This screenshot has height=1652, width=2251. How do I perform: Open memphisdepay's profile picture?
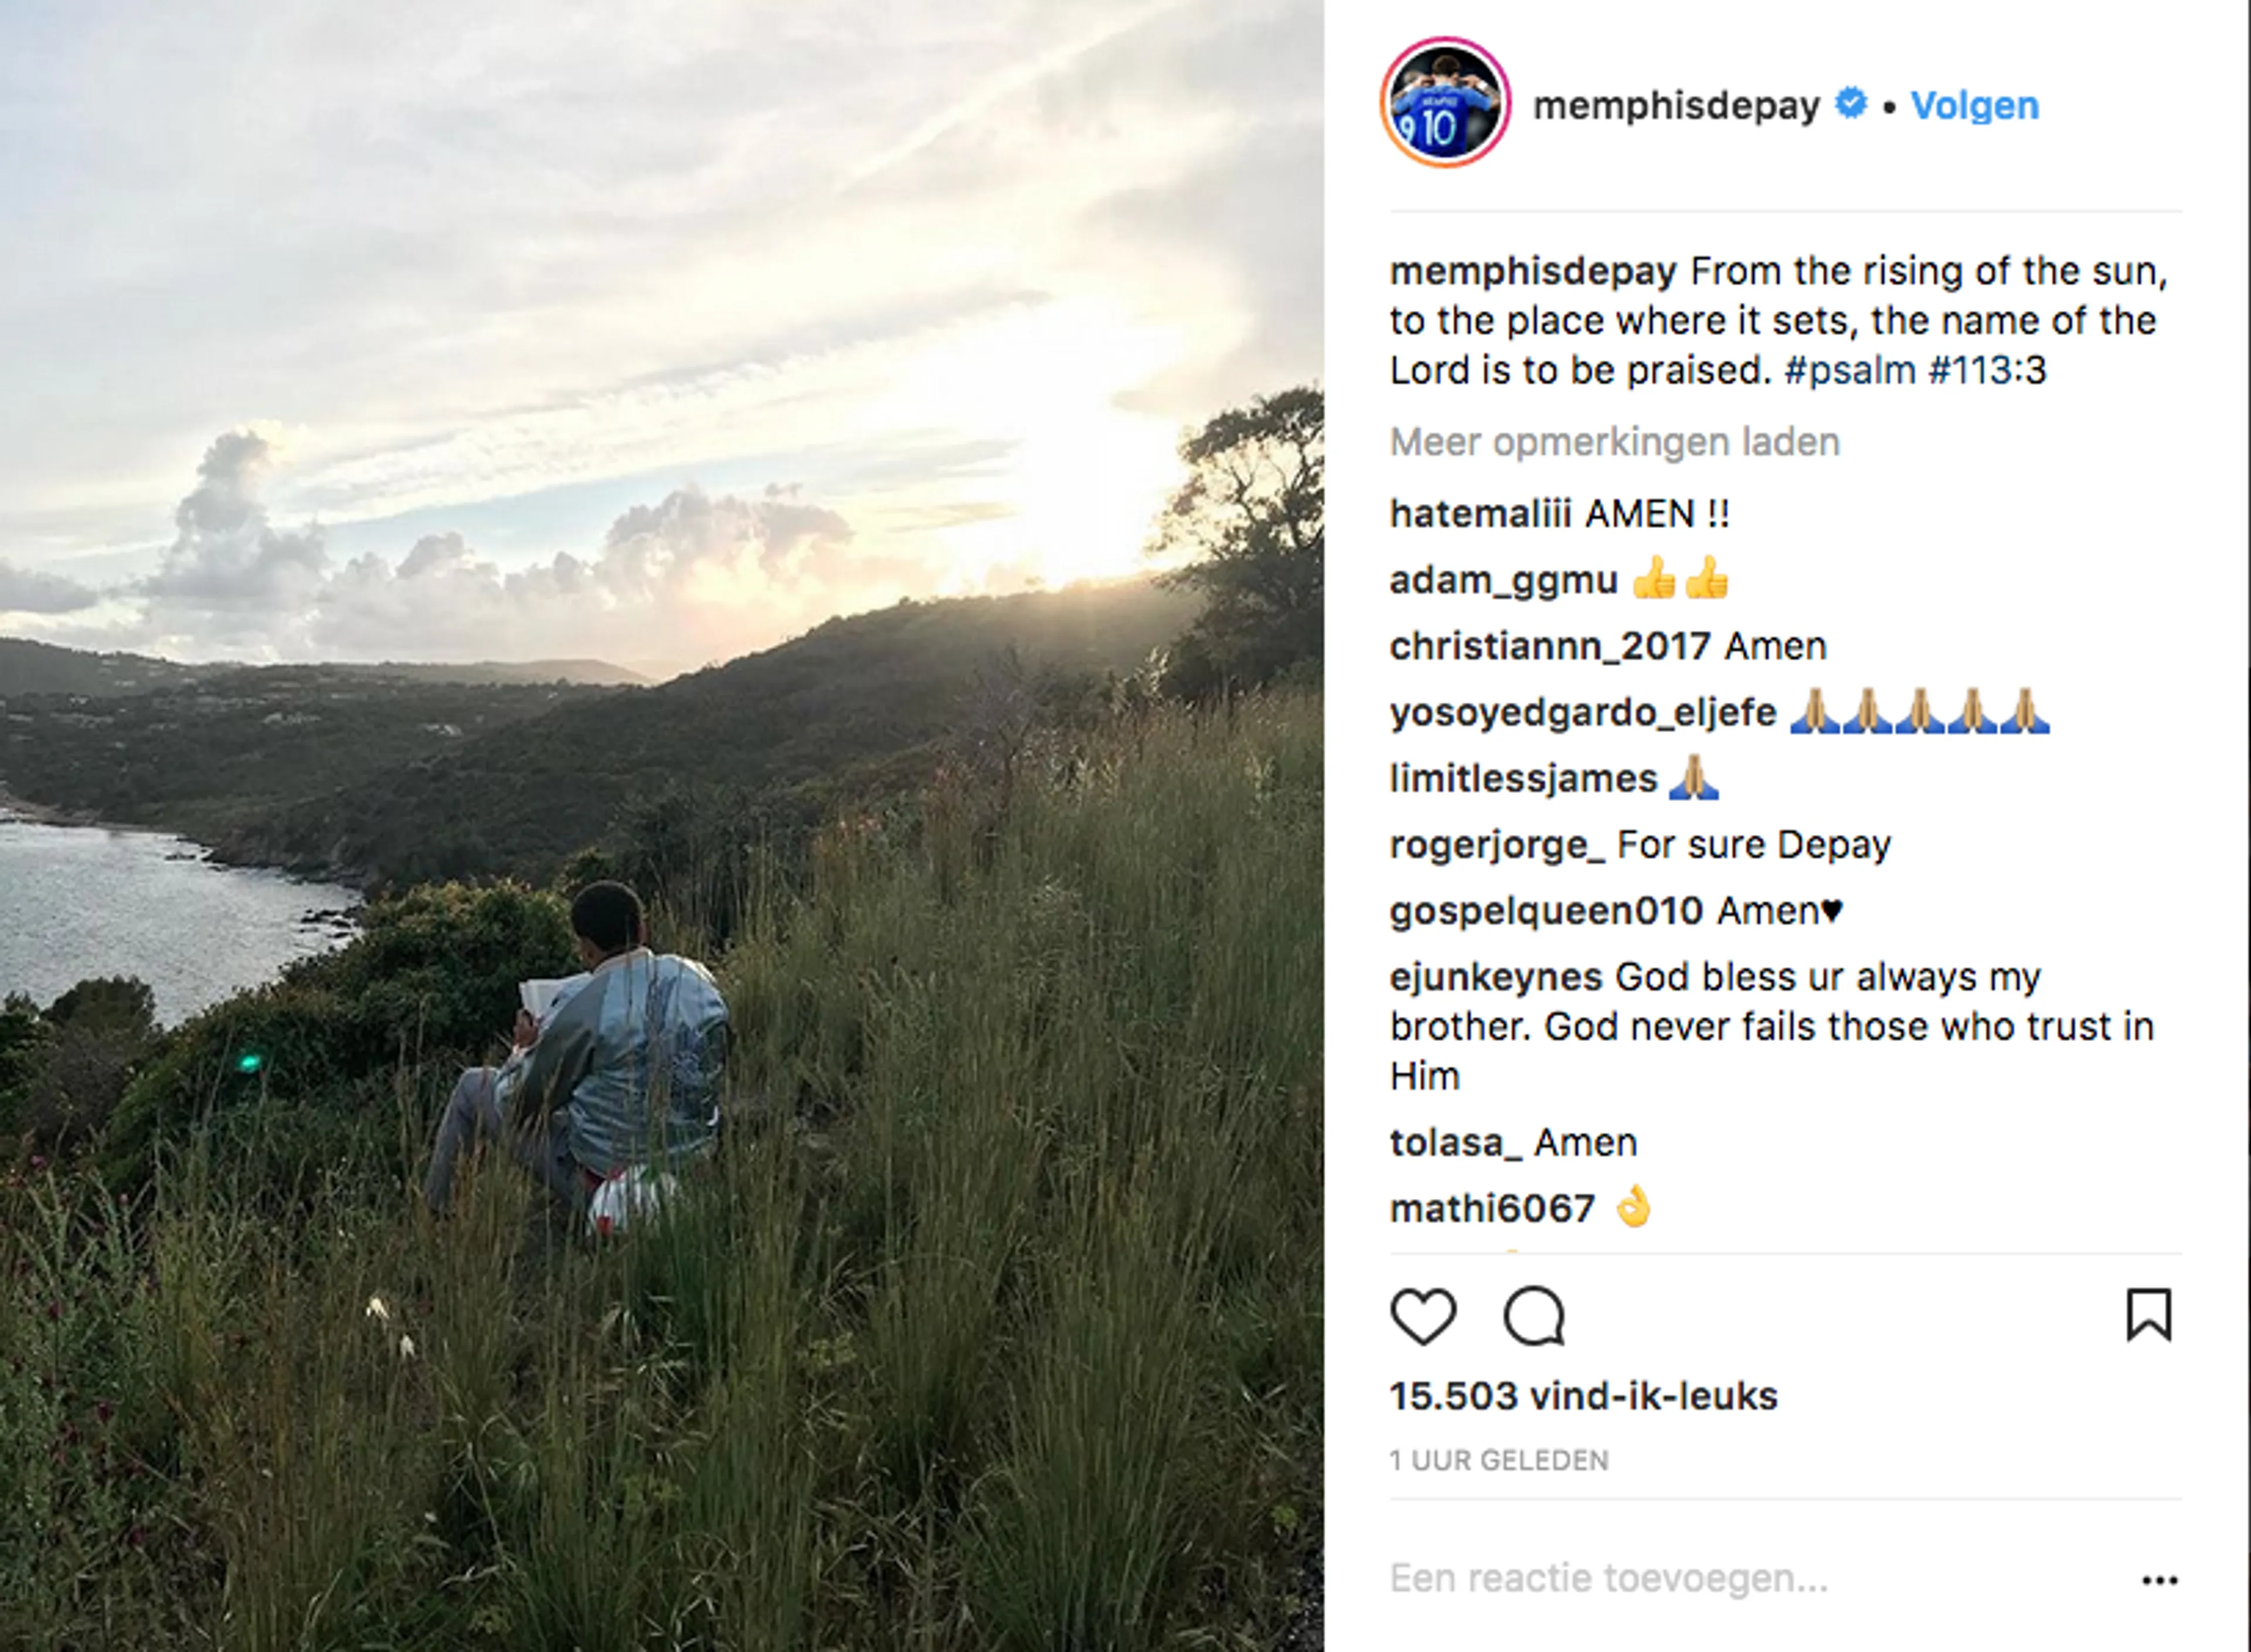click(1445, 103)
